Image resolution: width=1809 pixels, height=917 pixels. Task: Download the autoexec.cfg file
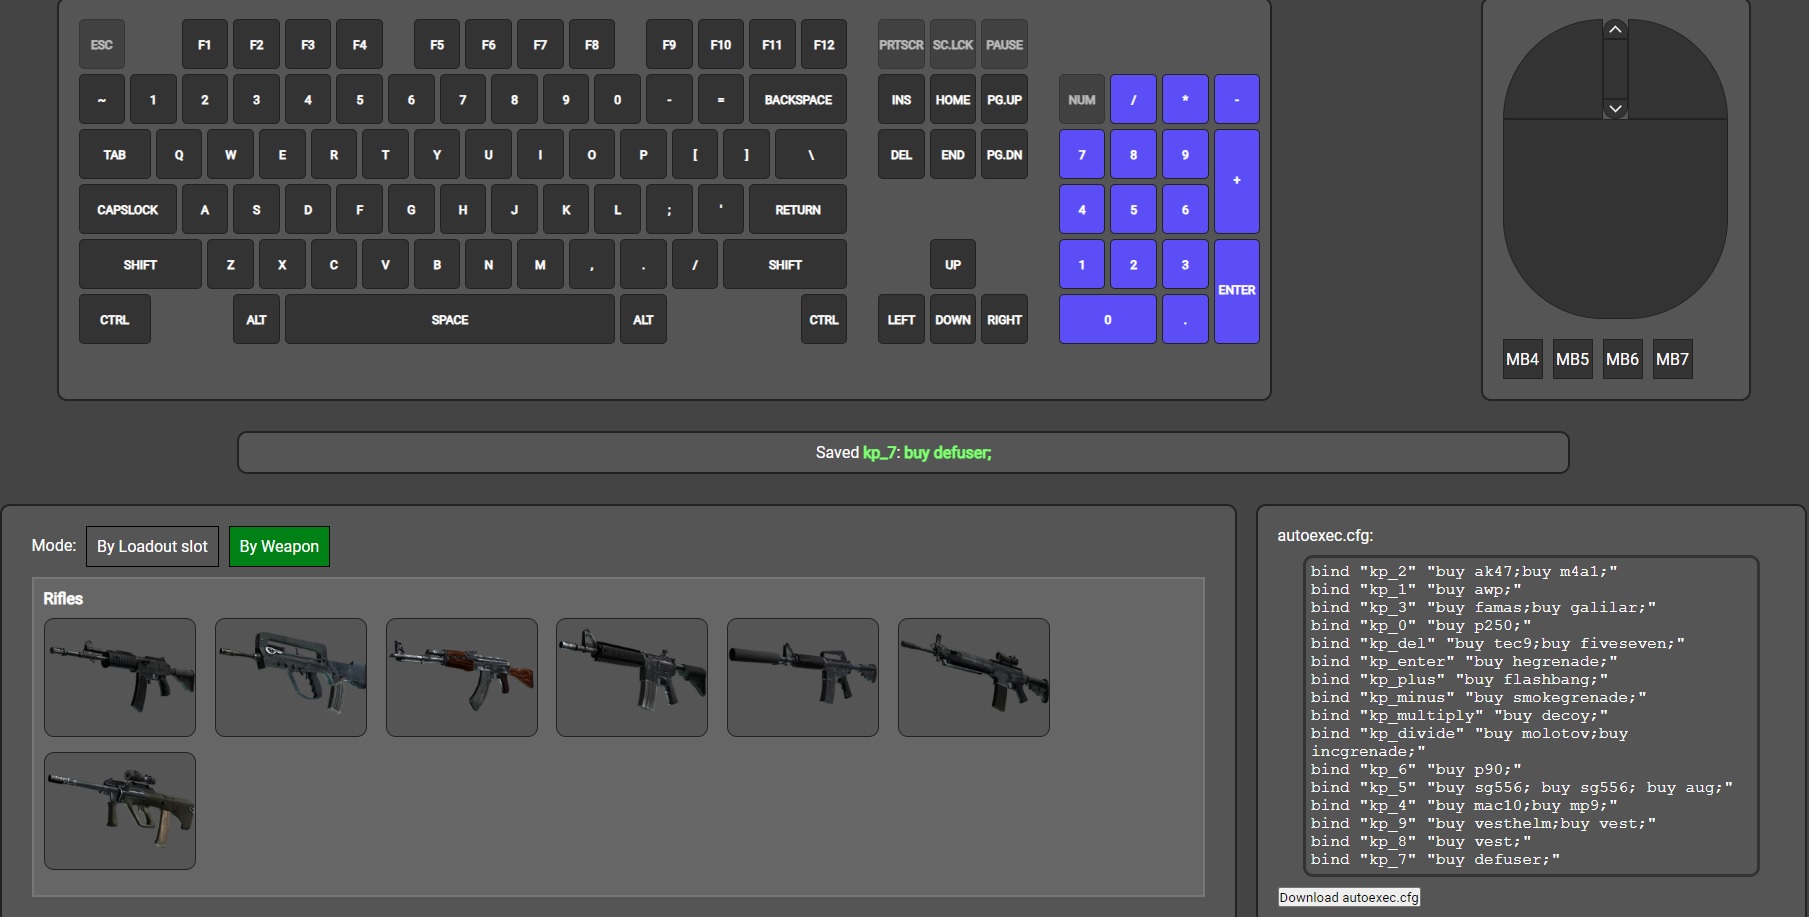coord(1349,897)
